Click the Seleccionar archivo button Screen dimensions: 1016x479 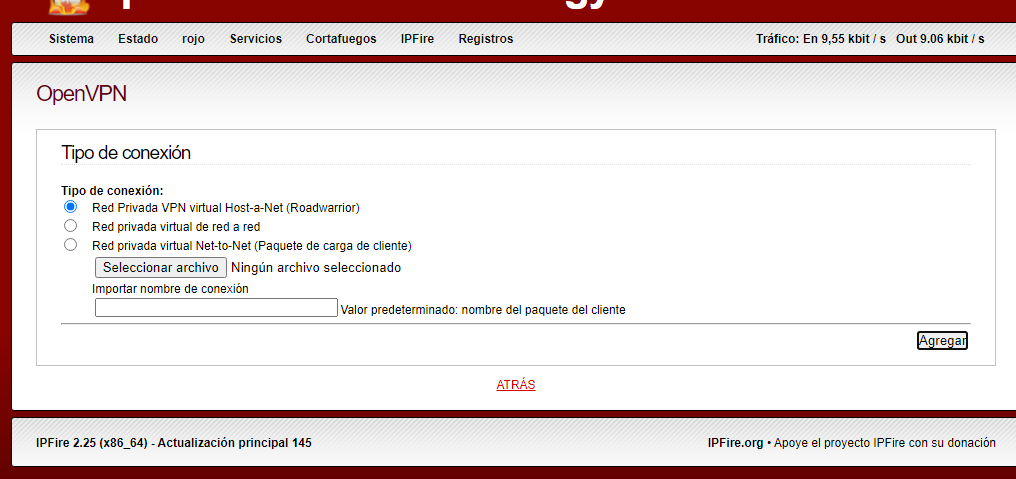point(161,268)
